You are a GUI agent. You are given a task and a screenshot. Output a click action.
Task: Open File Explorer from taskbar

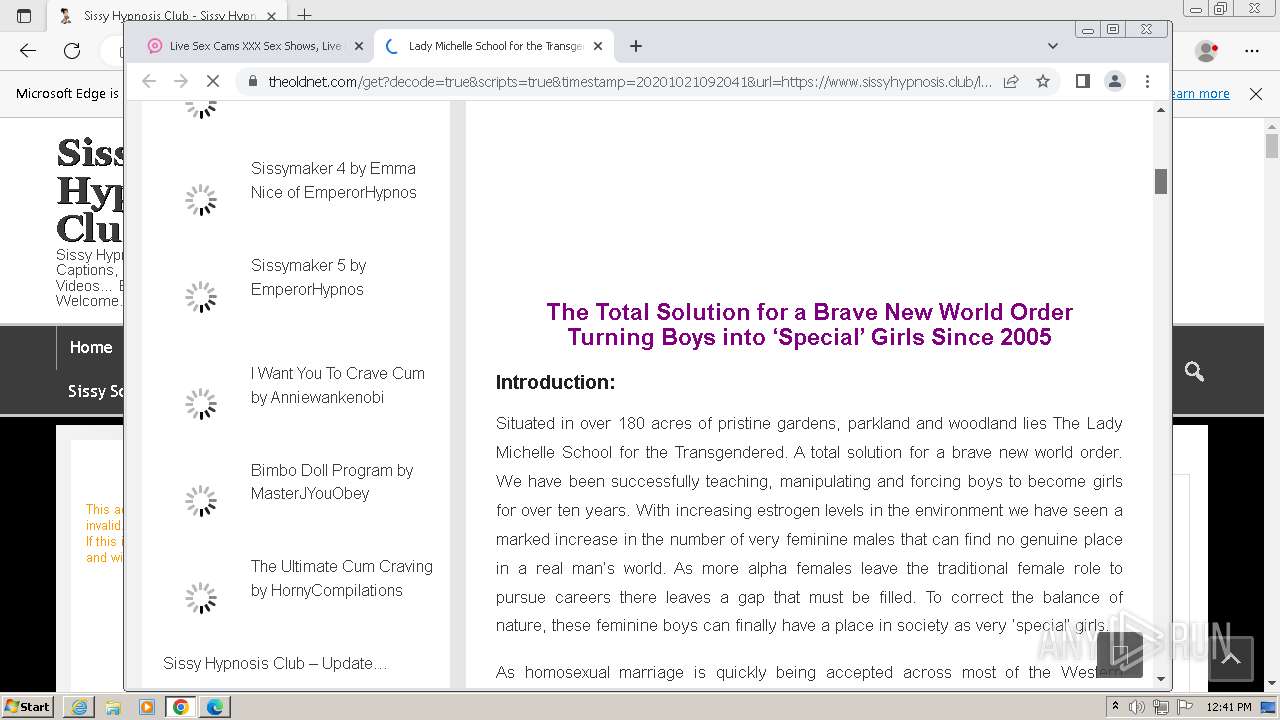pyautogui.click(x=113, y=707)
